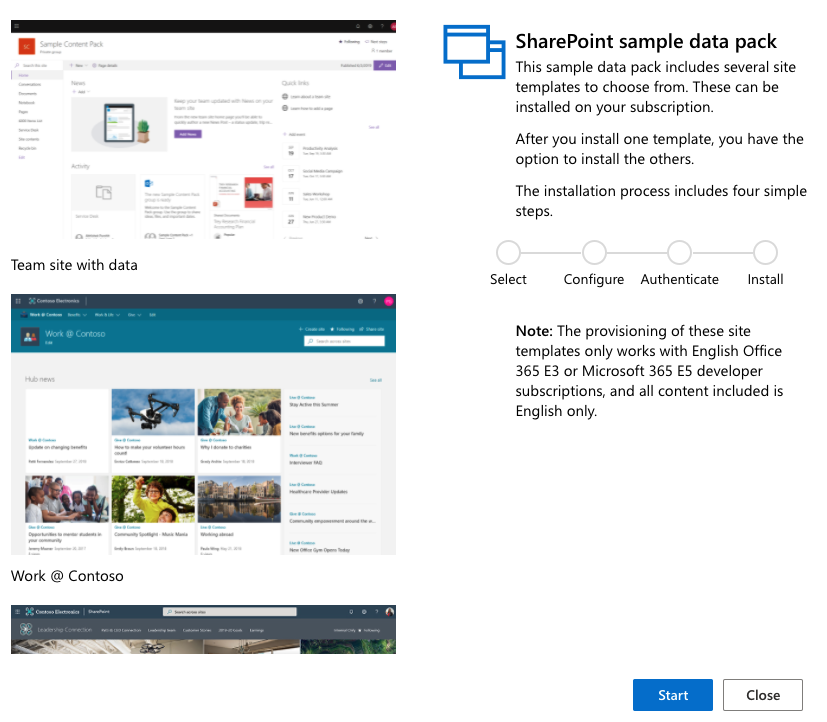Select the partially visible Leadership Connection preview
The width and height of the screenshot is (827, 722).
tap(203, 629)
